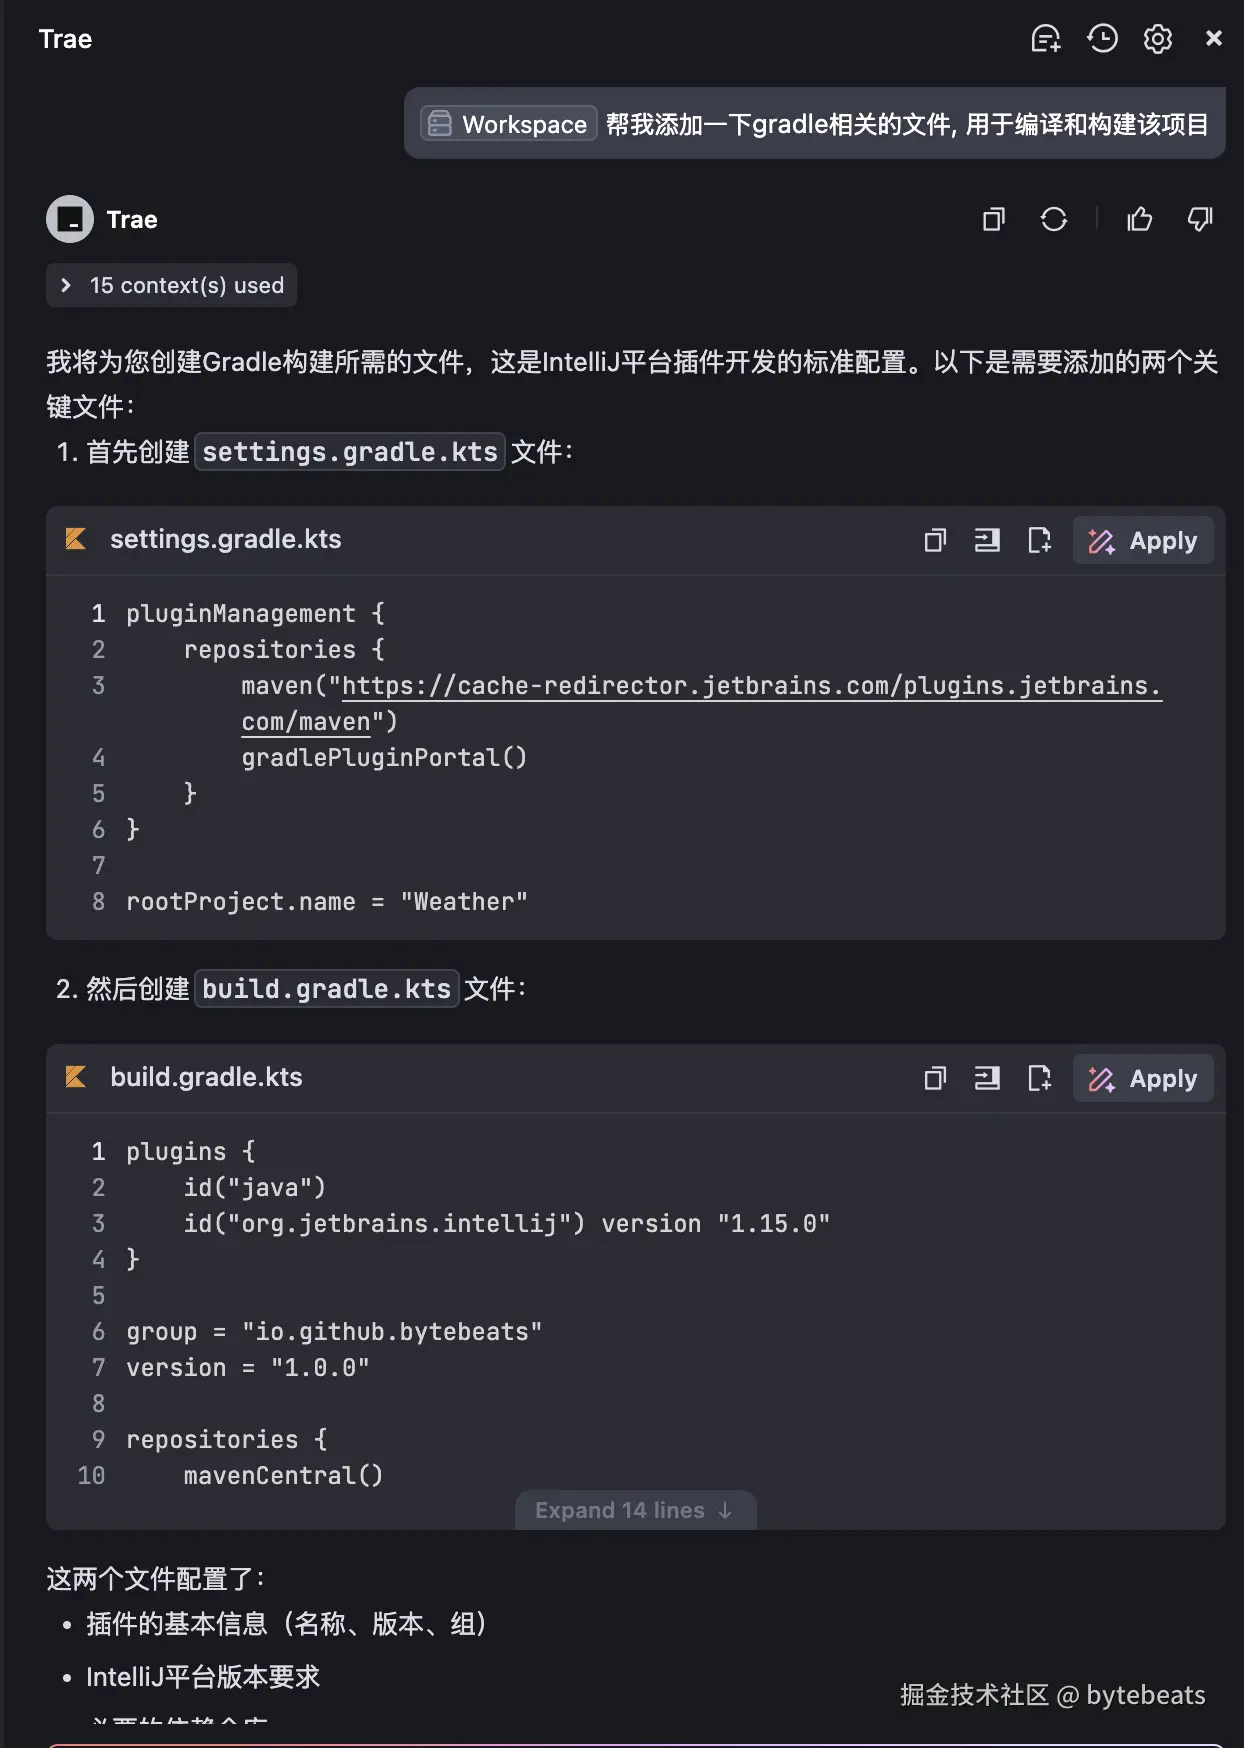Close the Trae panel
1244x1748 pixels.
[x=1214, y=38]
